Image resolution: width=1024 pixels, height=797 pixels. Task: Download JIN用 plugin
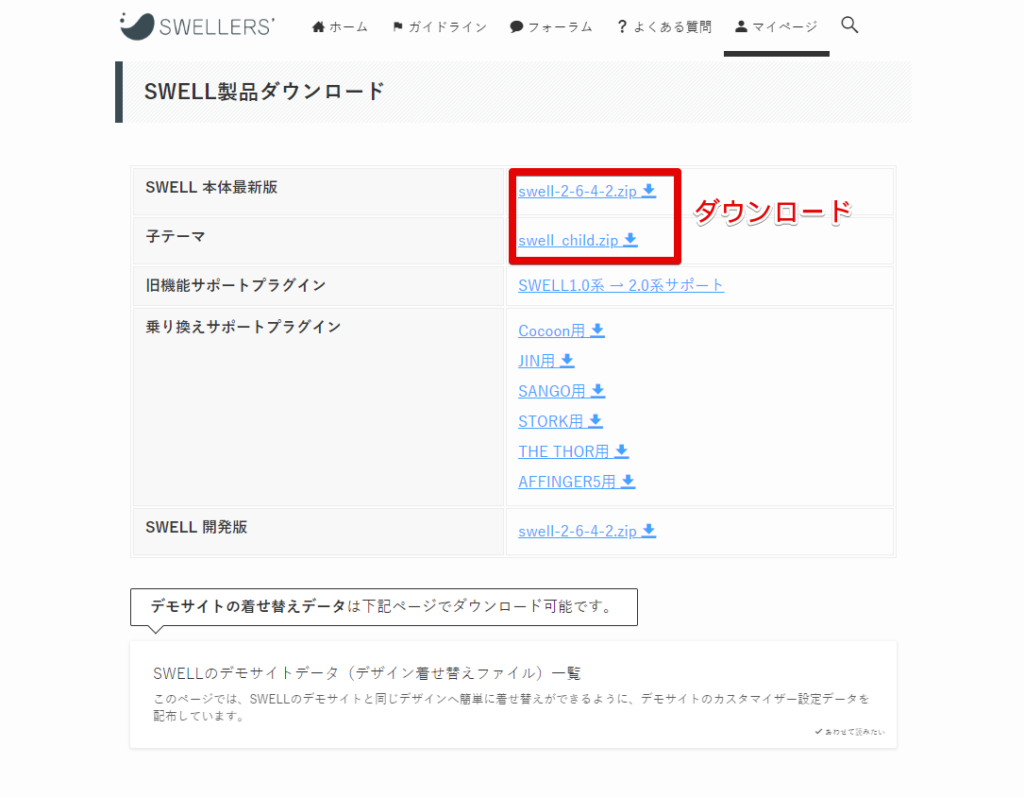546,361
